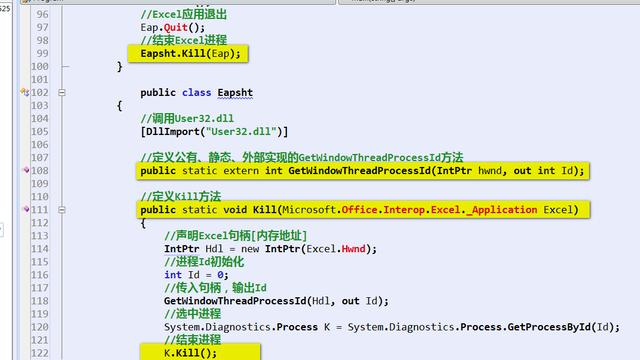Place cursor on 'Eap.Quit();' line
This screenshot has height=360, width=640.
click(173, 27)
